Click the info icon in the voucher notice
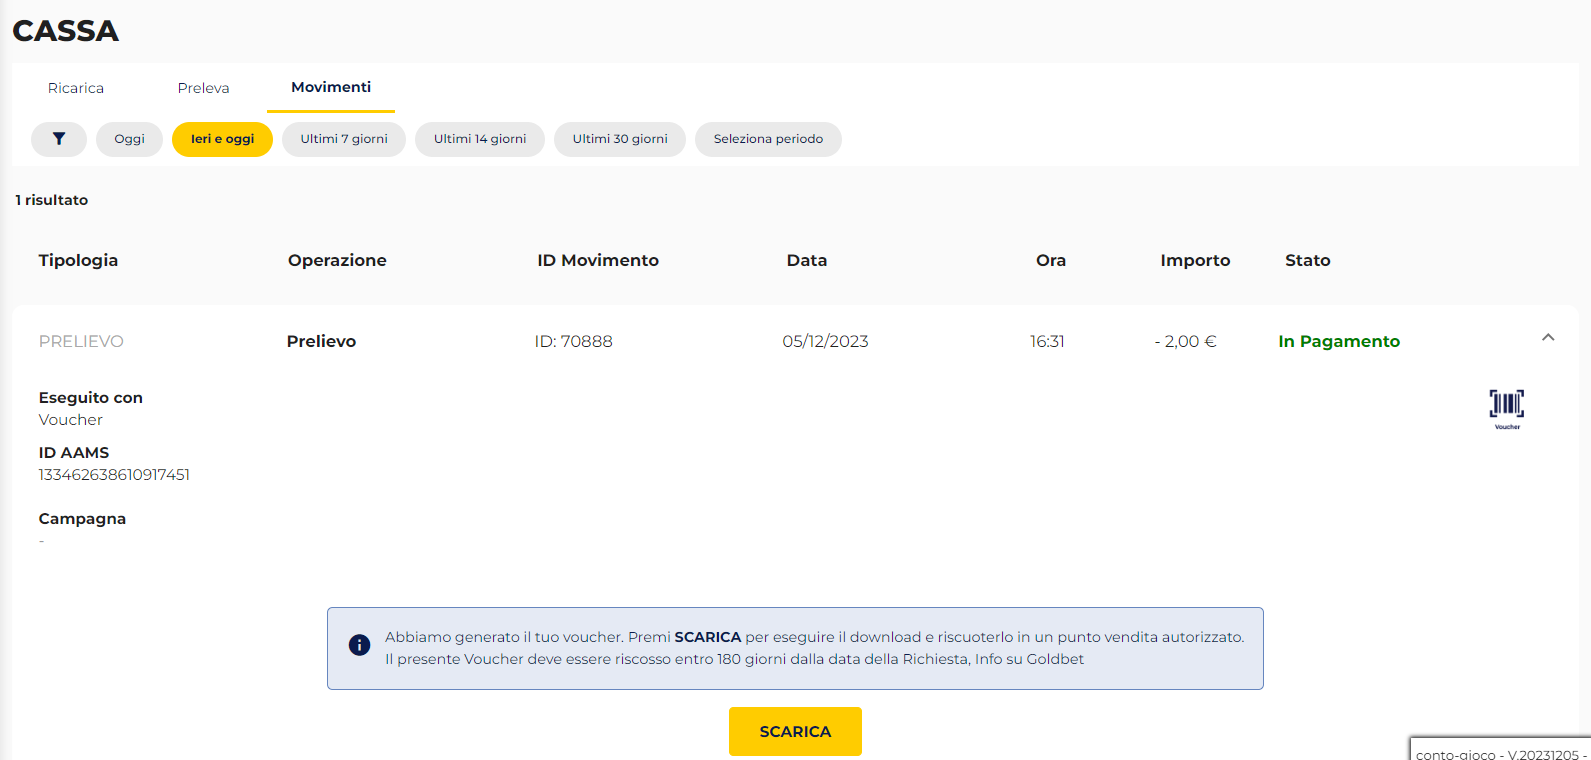This screenshot has width=1591, height=760. [x=359, y=646]
